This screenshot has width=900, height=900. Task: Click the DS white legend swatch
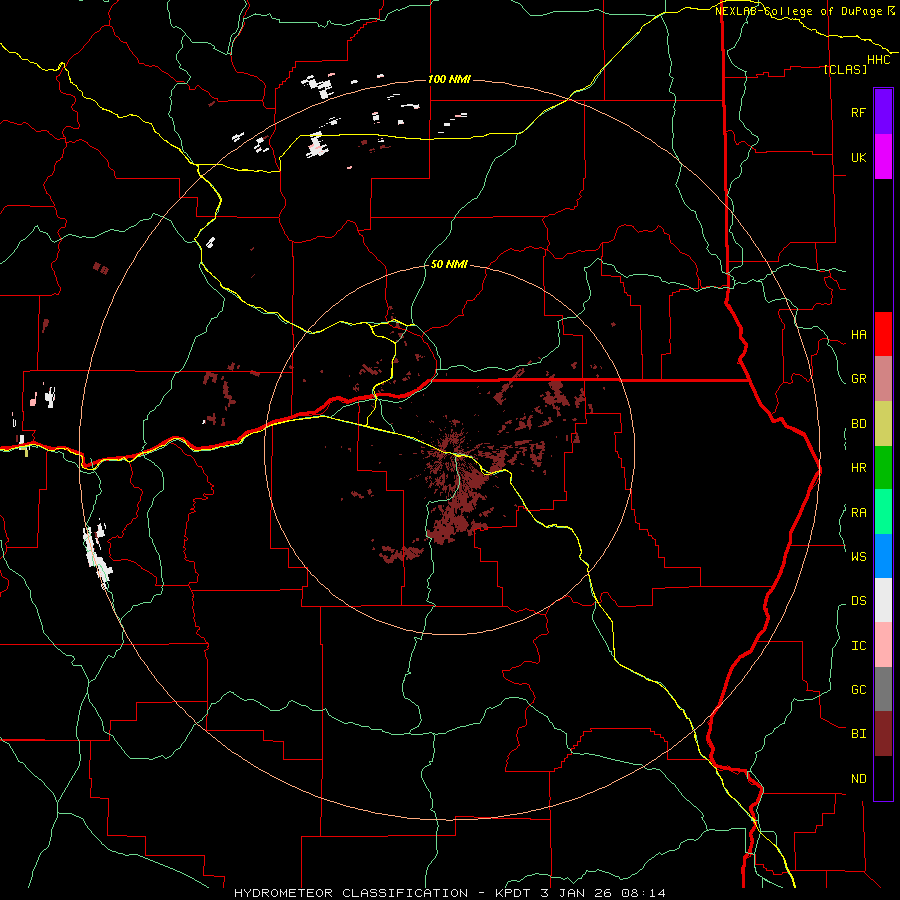click(x=883, y=600)
